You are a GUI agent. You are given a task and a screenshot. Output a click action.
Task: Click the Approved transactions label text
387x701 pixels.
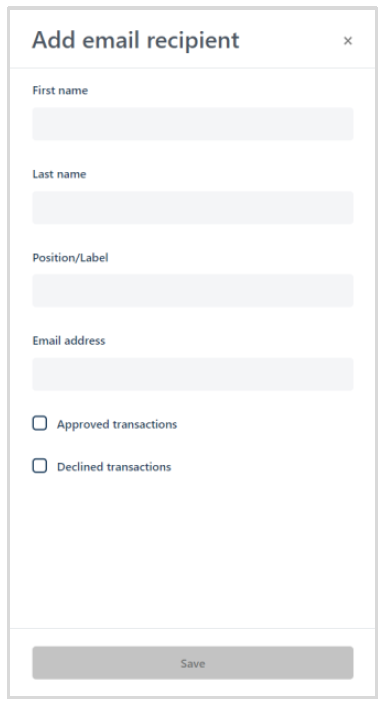(117, 424)
